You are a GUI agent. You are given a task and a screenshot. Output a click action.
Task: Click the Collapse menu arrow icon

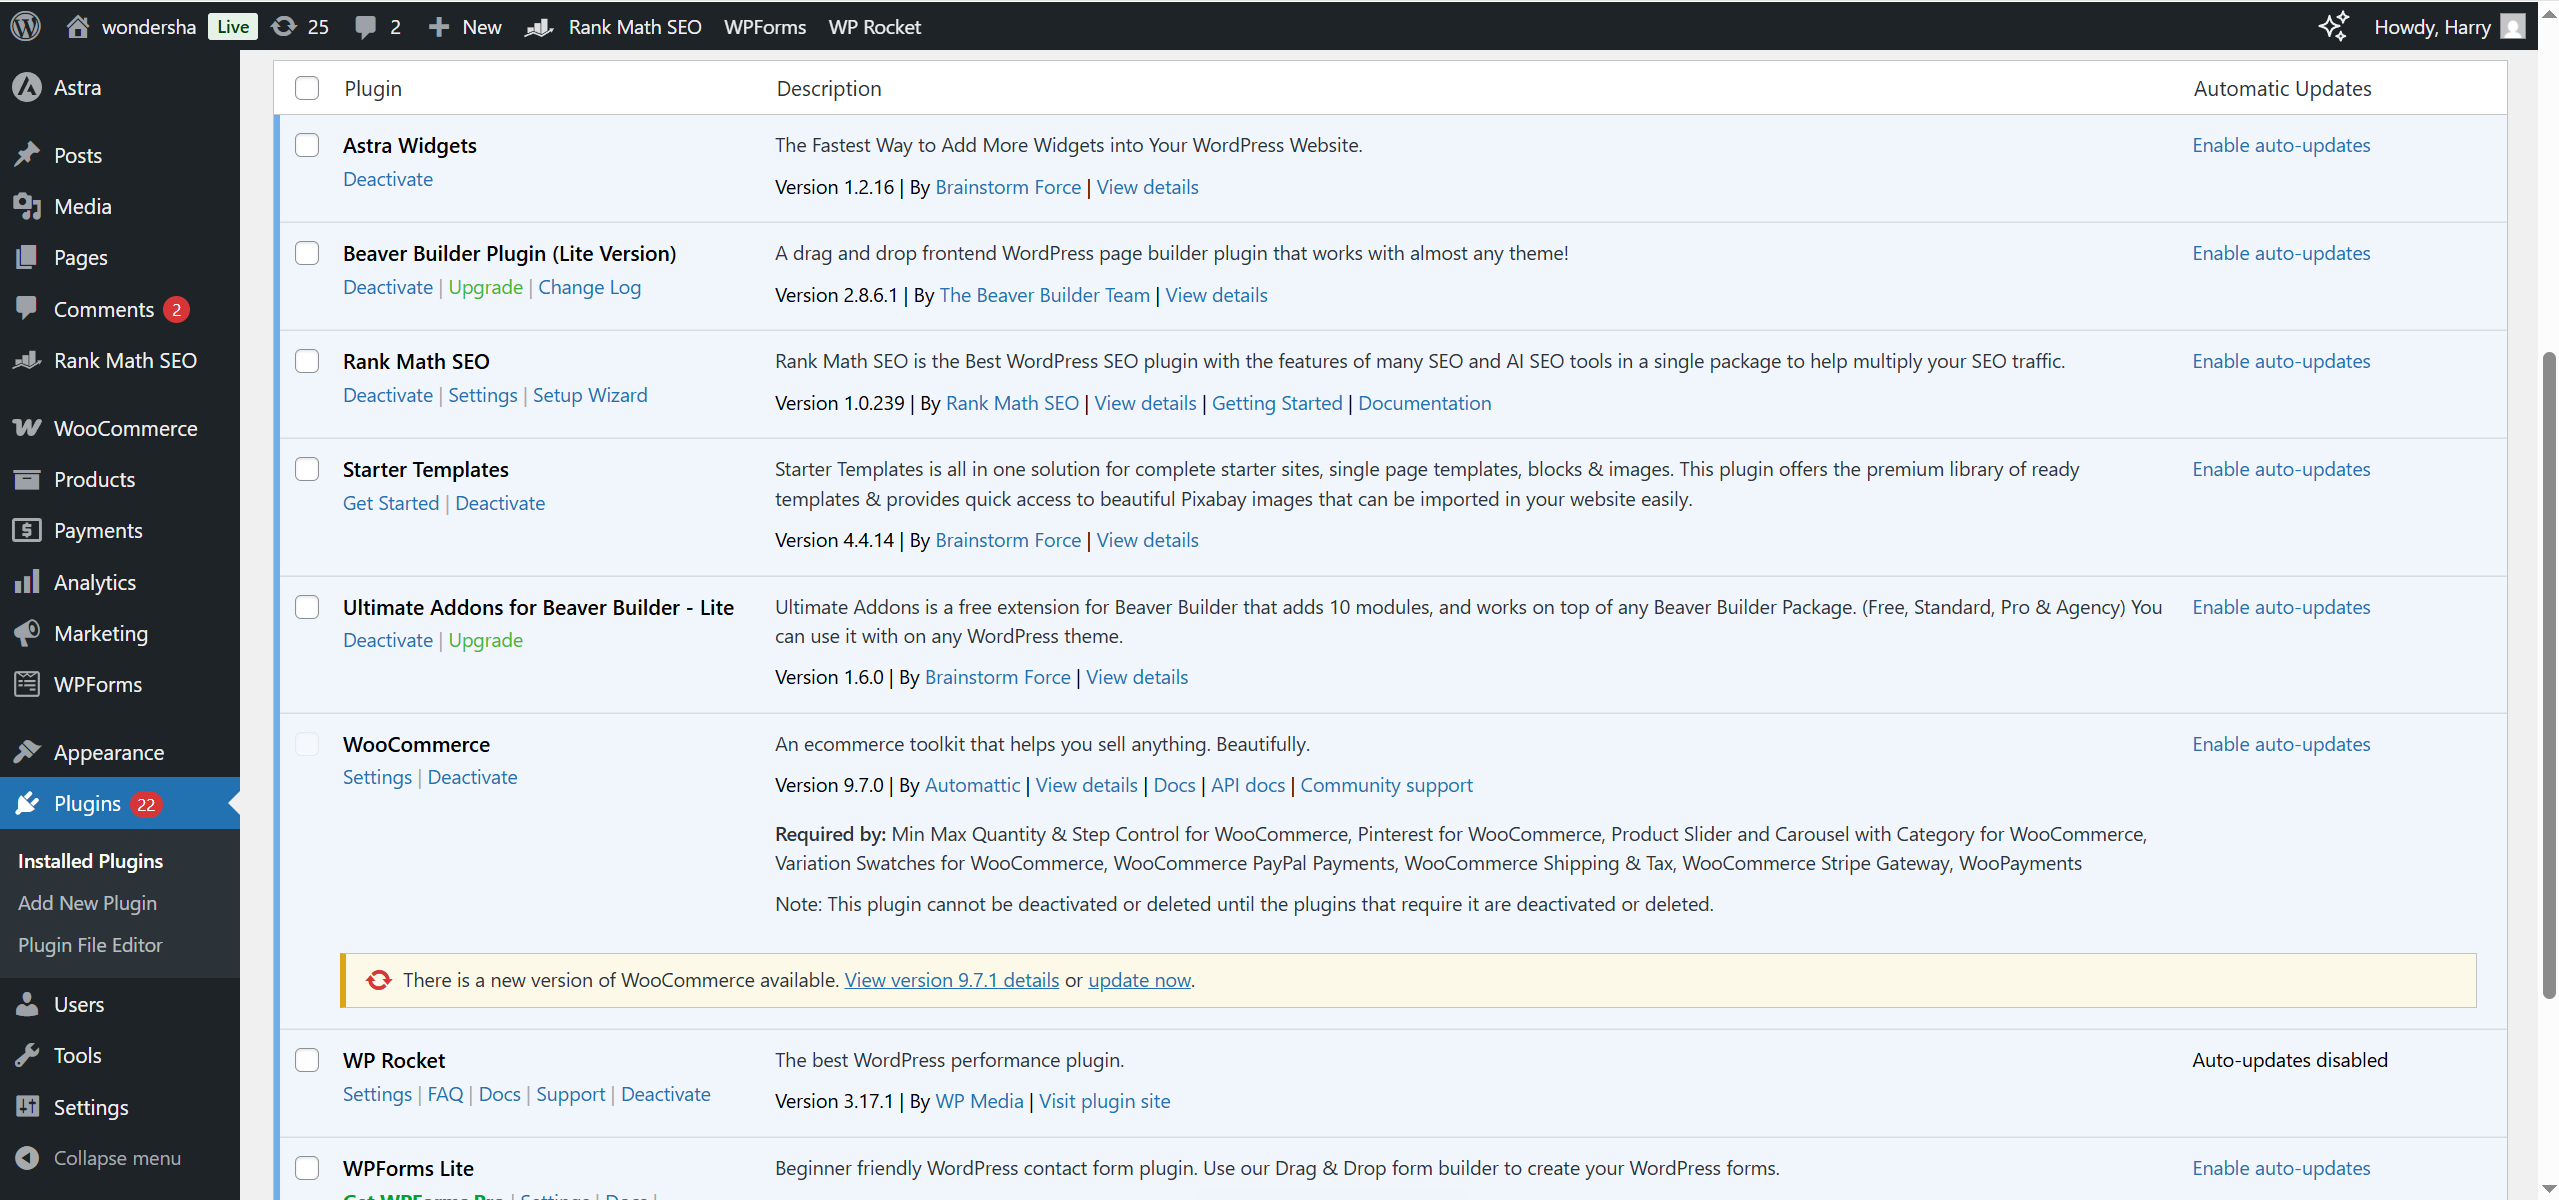pos(27,1157)
